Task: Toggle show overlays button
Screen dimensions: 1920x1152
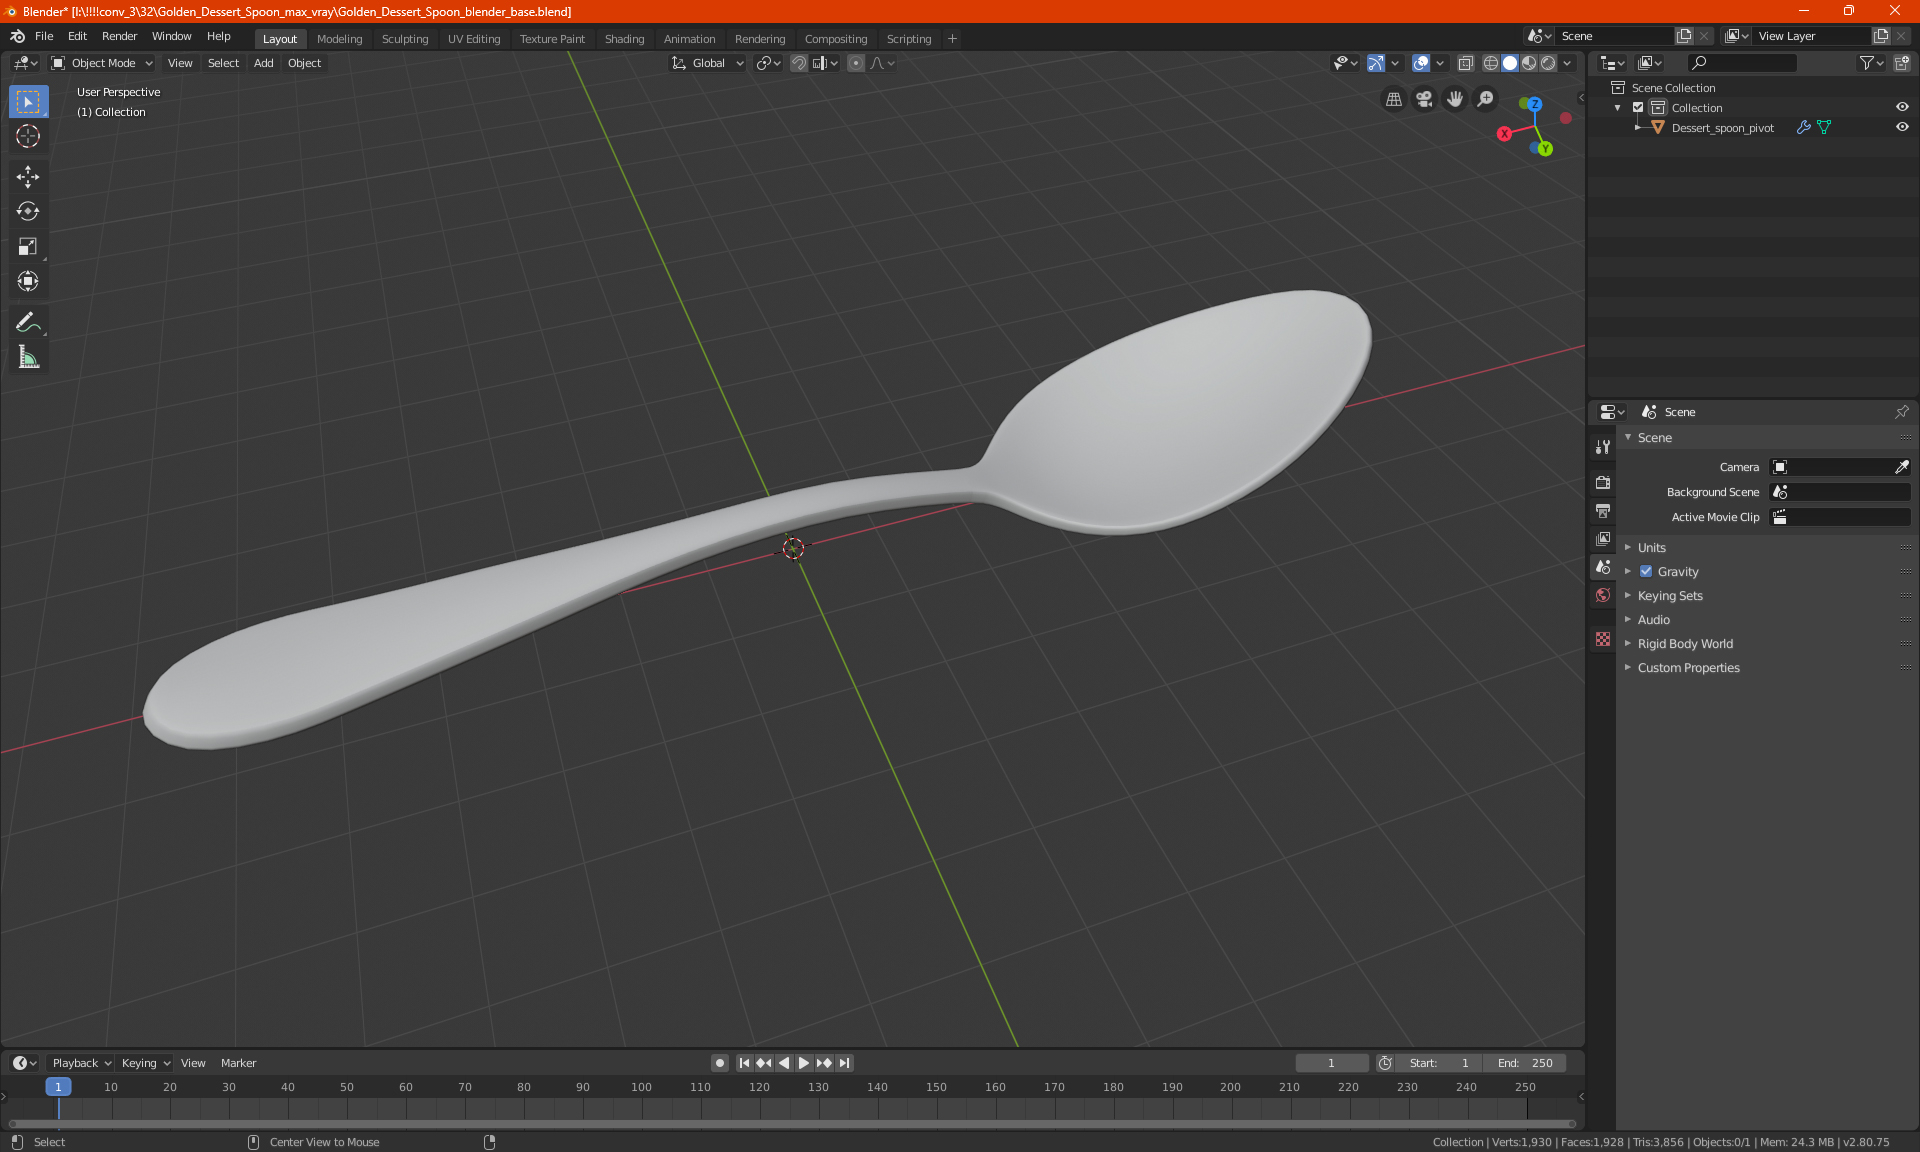Action: pos(1420,63)
